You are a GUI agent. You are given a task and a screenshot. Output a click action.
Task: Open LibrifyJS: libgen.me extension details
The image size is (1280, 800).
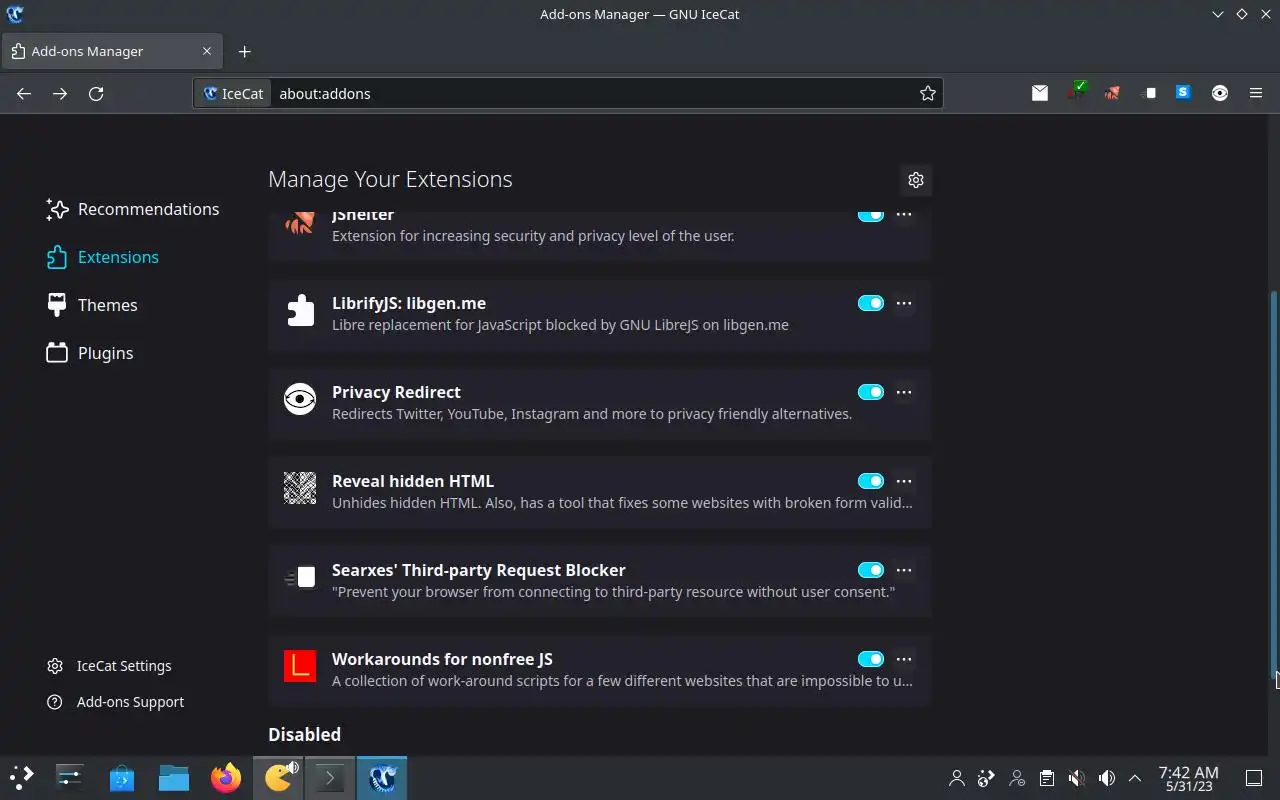600,314
